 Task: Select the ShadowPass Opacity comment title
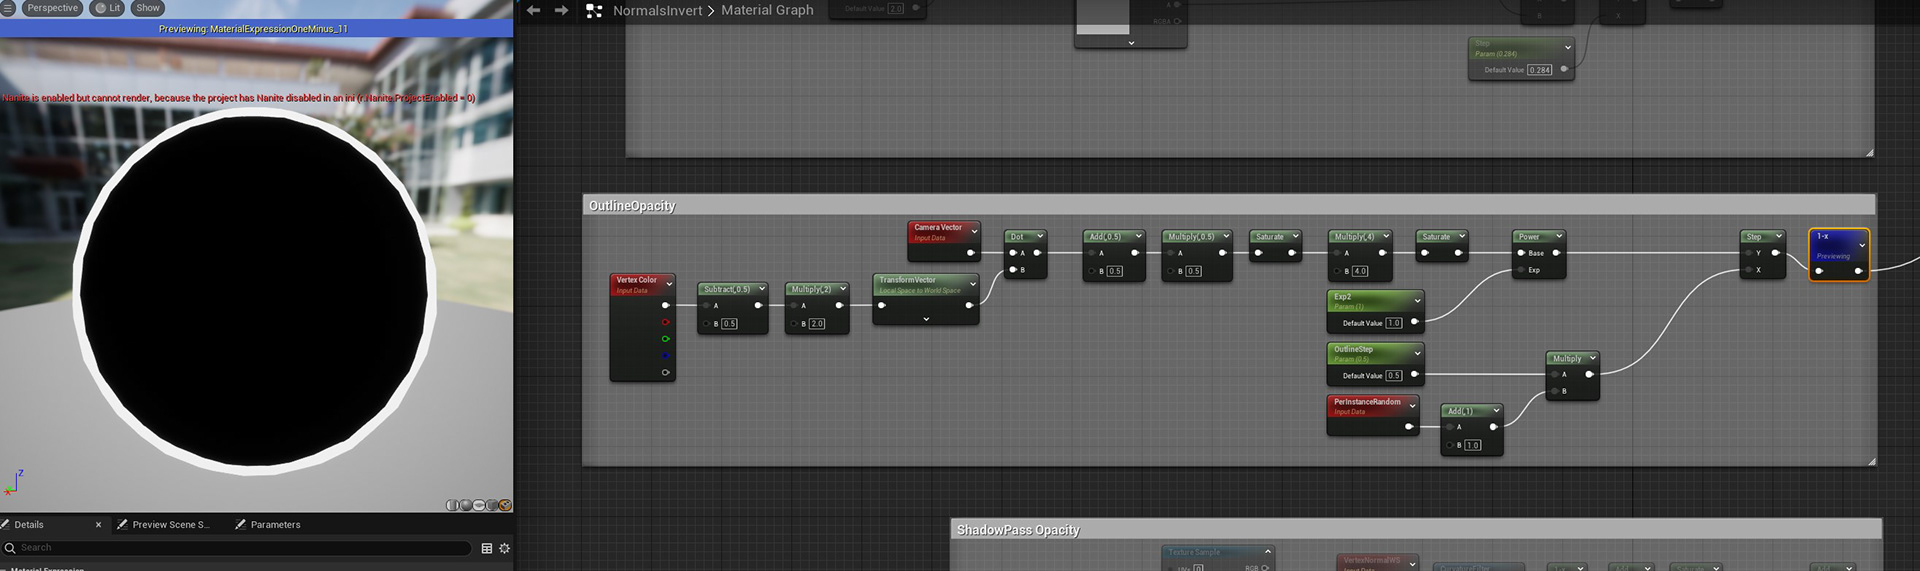(x=1018, y=530)
